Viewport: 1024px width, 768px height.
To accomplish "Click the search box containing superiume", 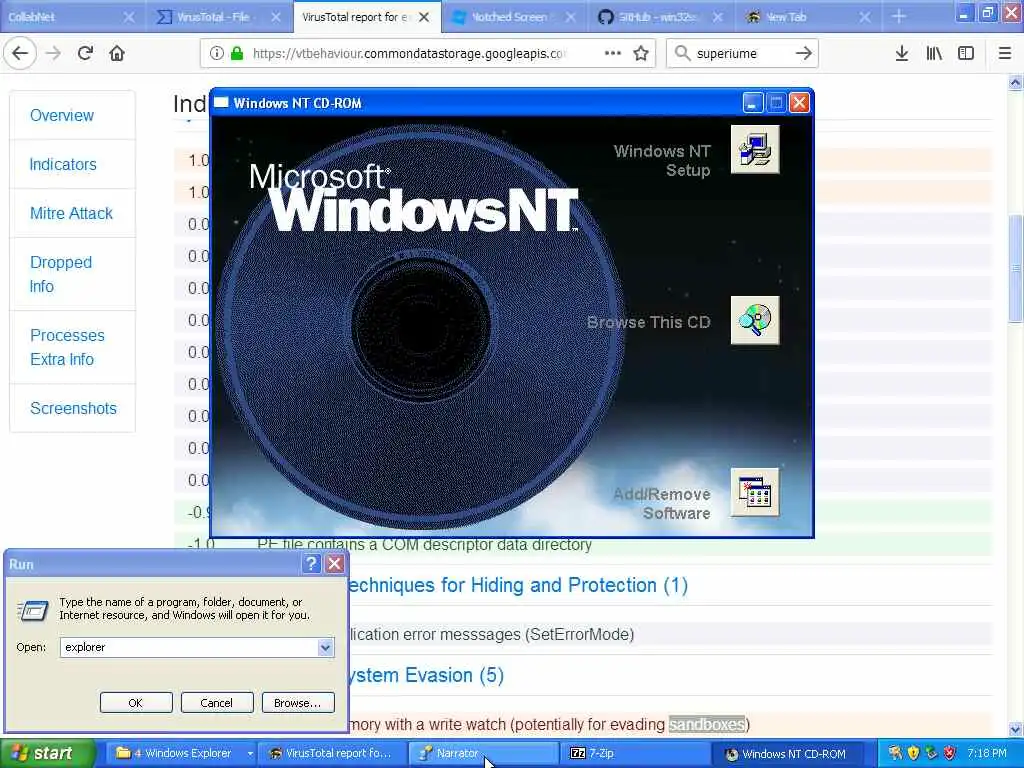I will [742, 54].
